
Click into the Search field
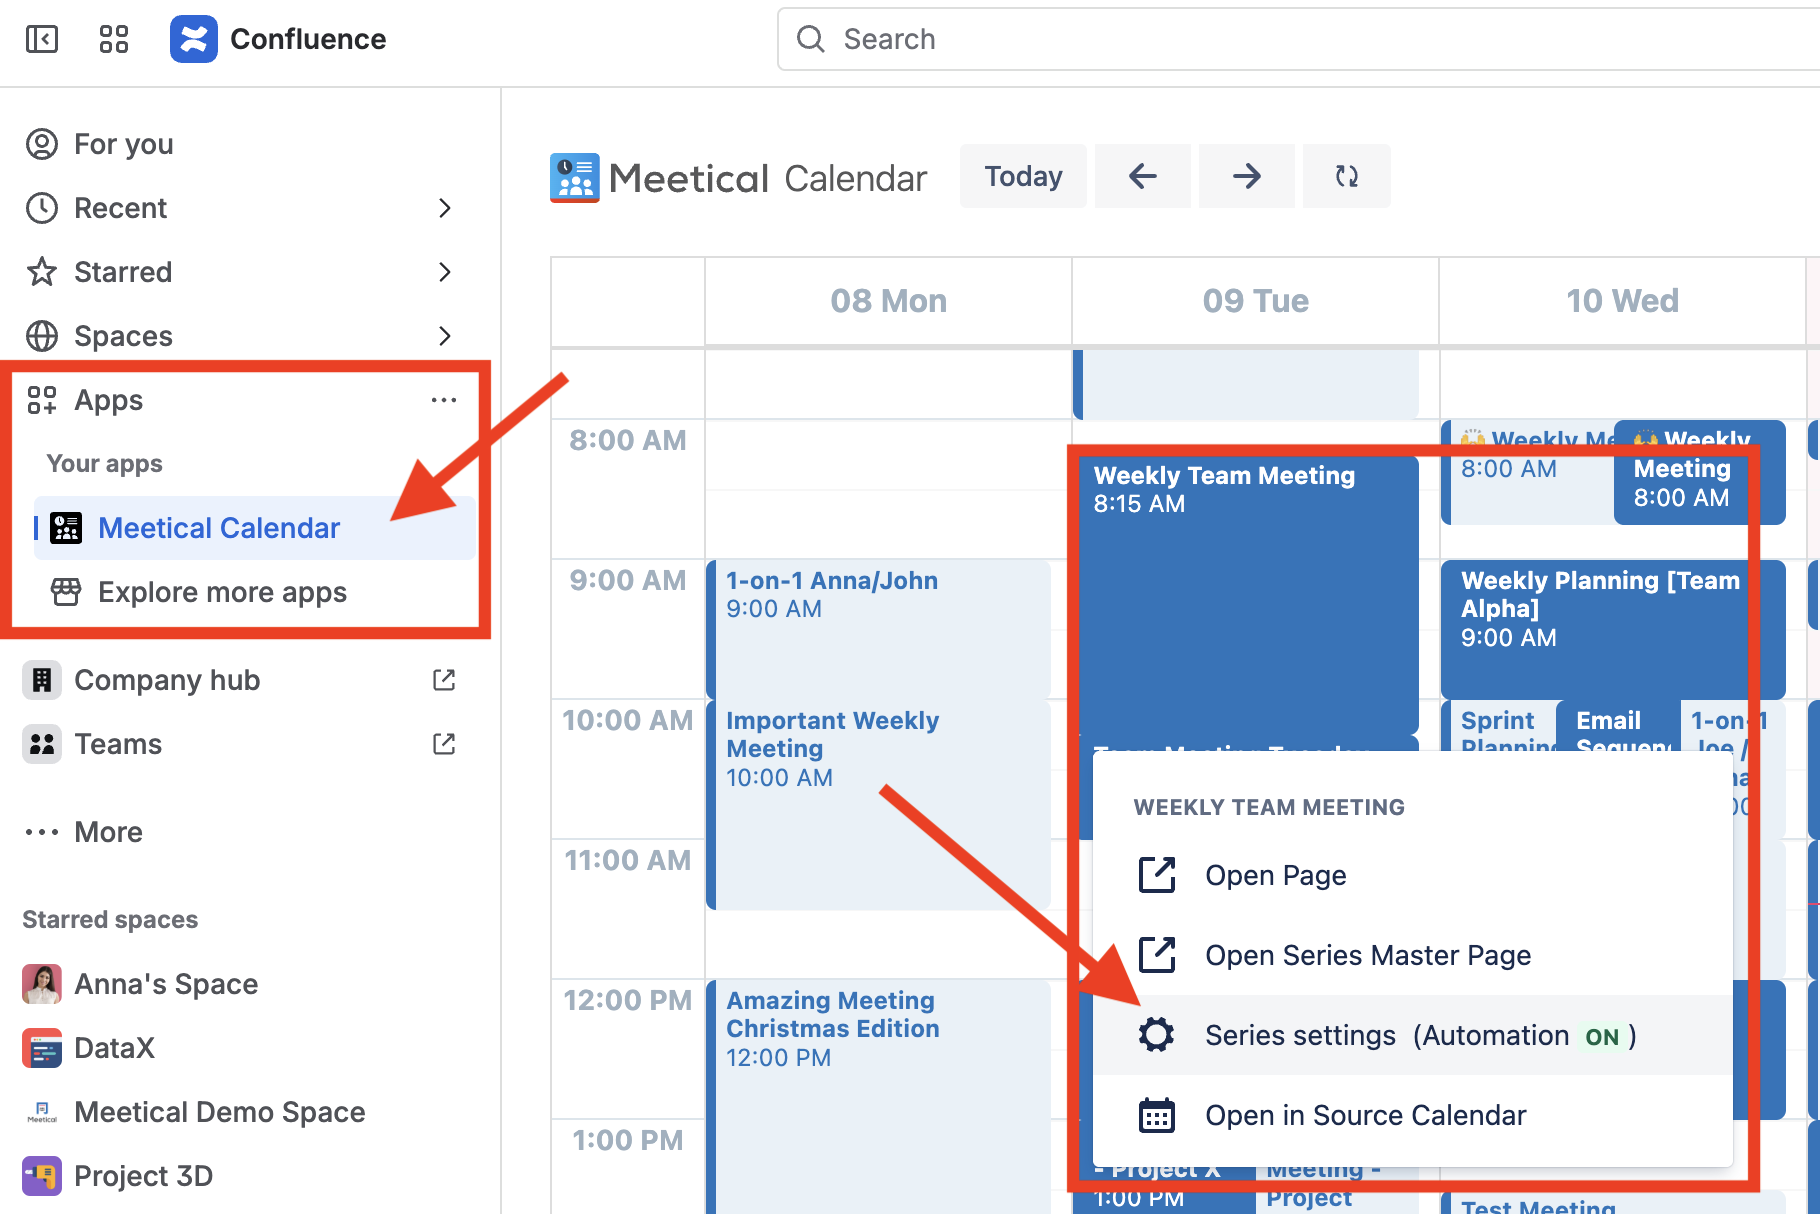1300,39
